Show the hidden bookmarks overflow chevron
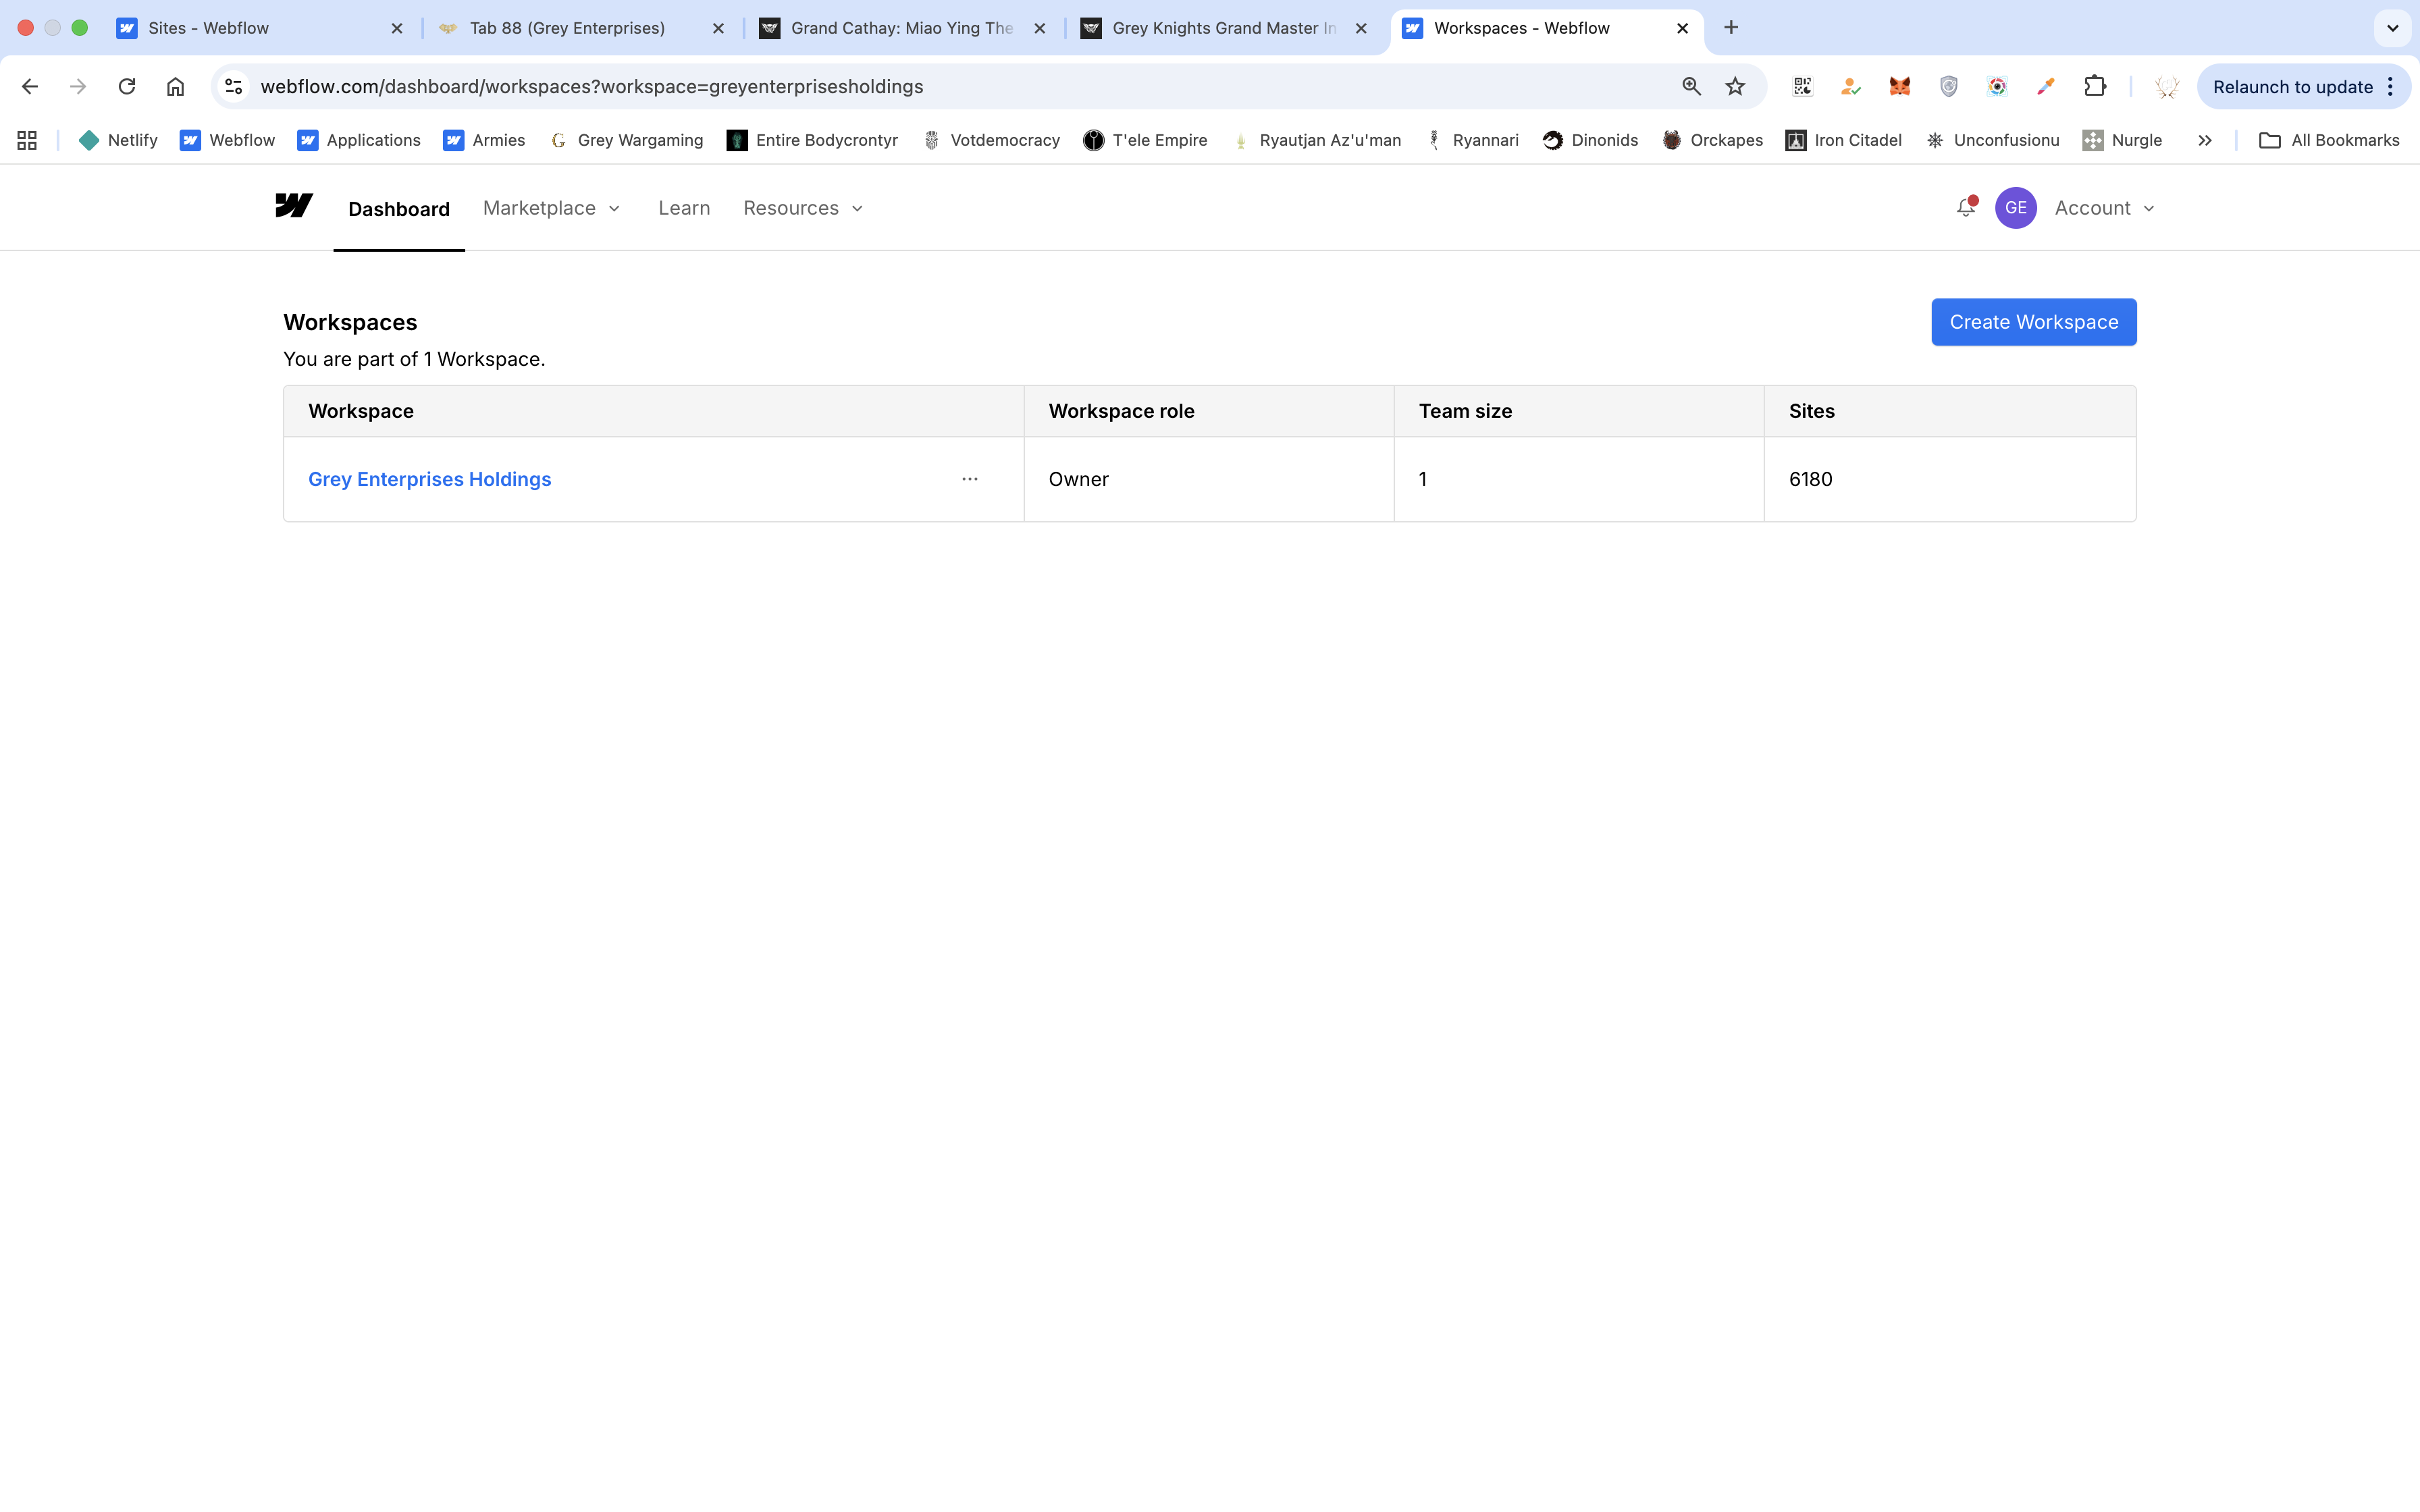The height and width of the screenshot is (1512, 2420). click(2204, 141)
